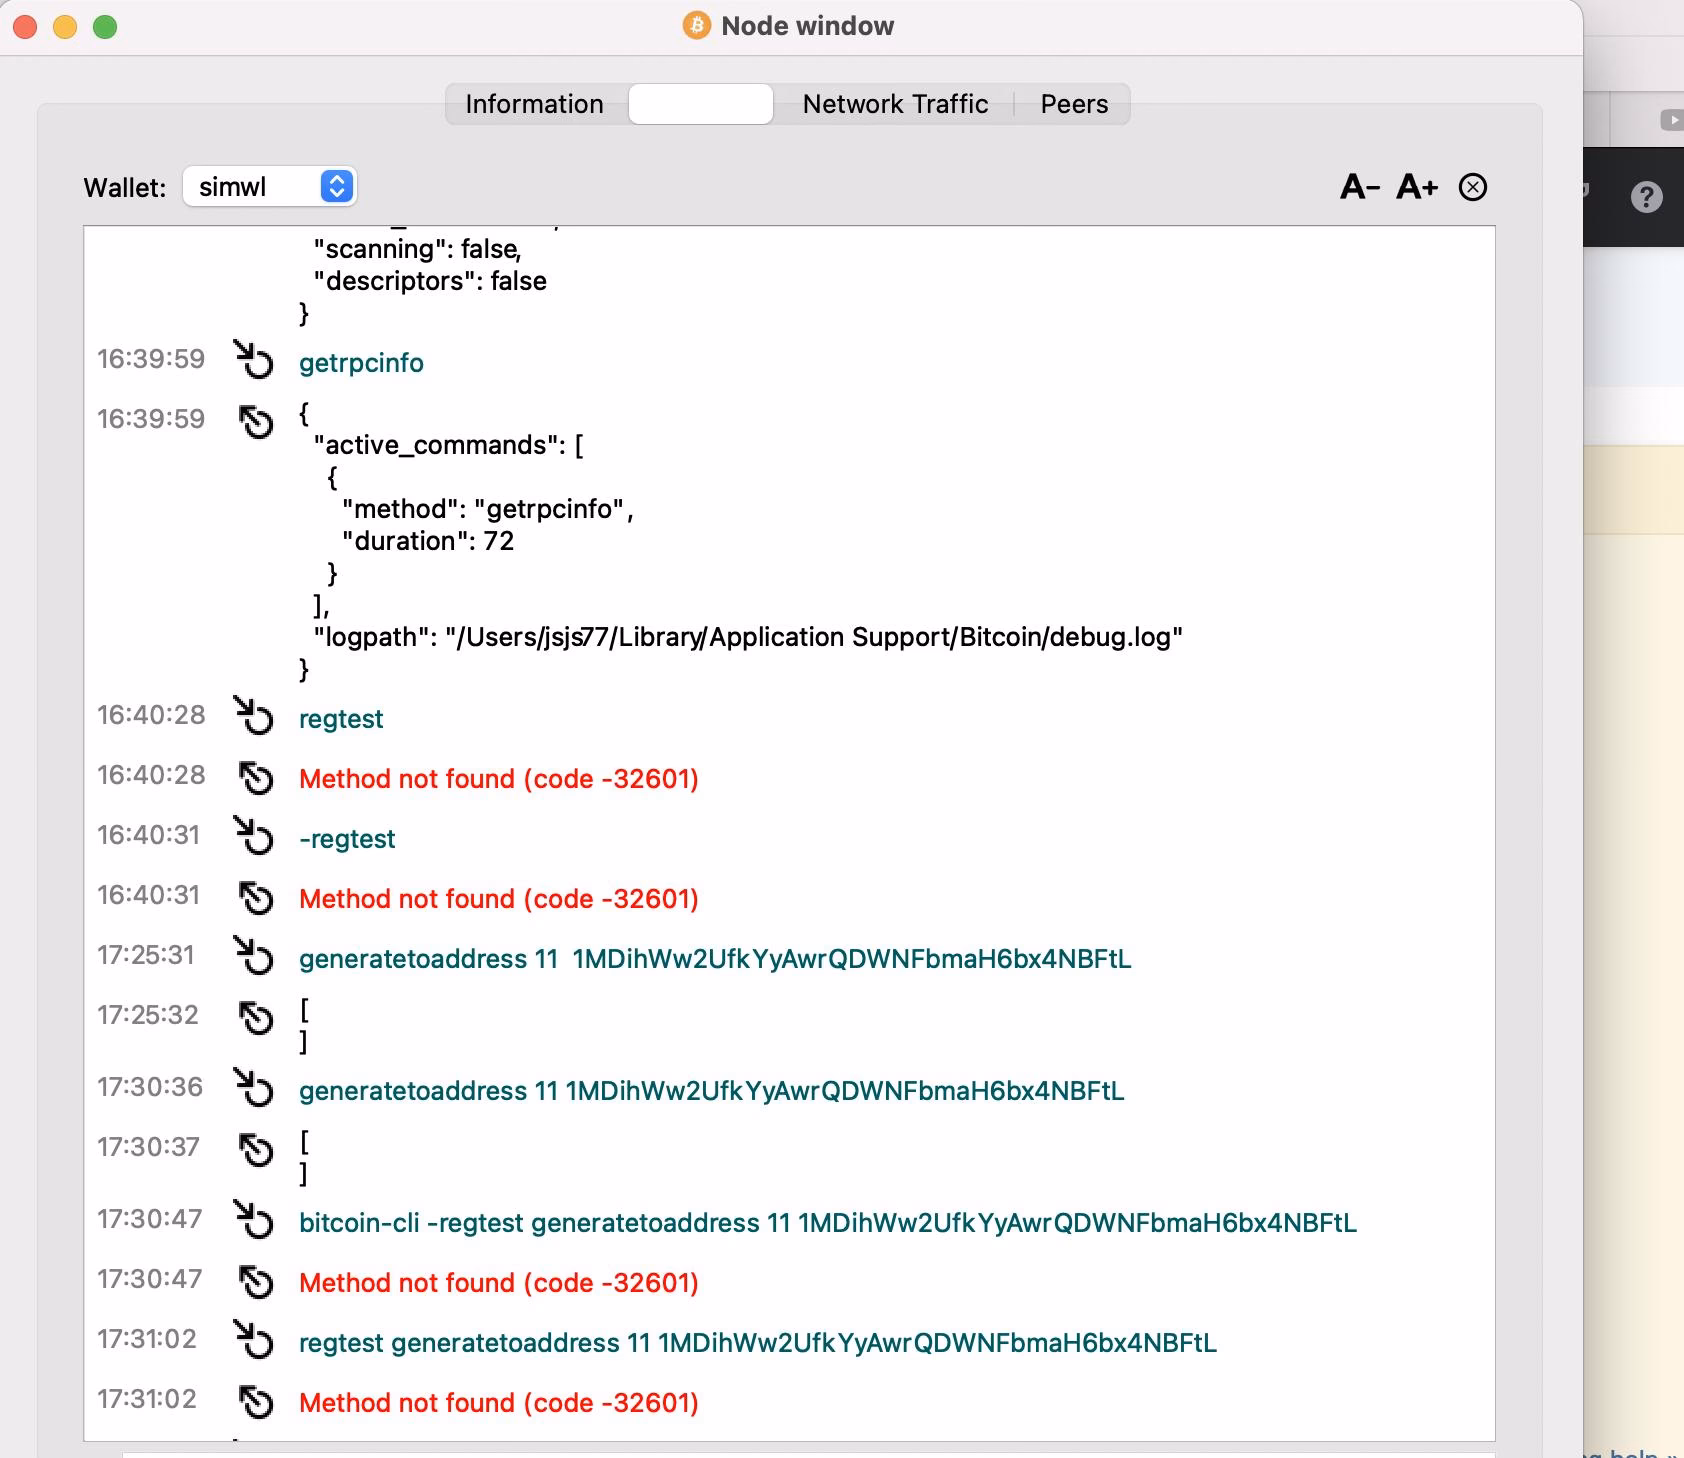Viewport: 1684px width, 1458px height.
Task: Click the getrpcinfo command text
Action: (x=360, y=363)
